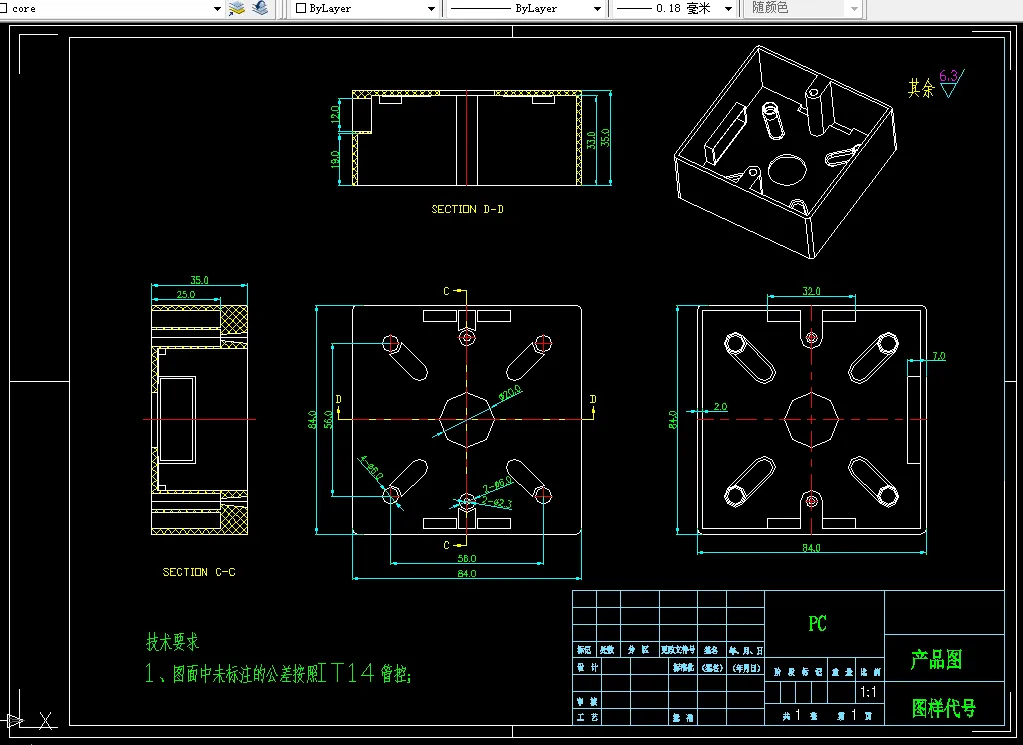
Task: Select the "4-φ5.0" hole dimension
Action: point(371,468)
